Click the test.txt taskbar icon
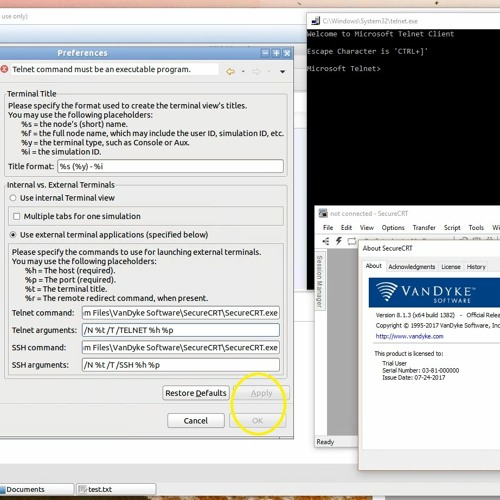Image resolution: width=500 pixels, height=500 pixels. [x=82, y=489]
